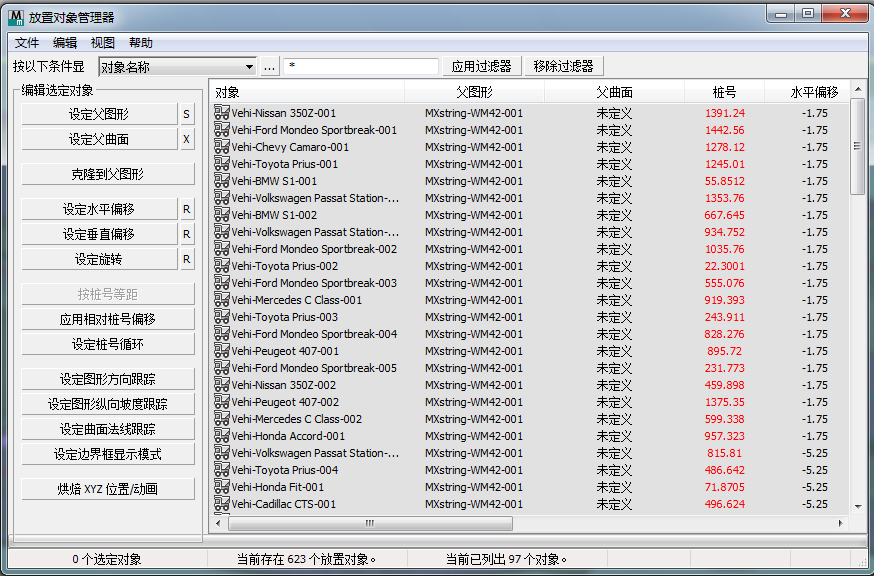Viewport: 874px width, 576px height.
Task: Open the 编辑 menu
Action: [65, 43]
